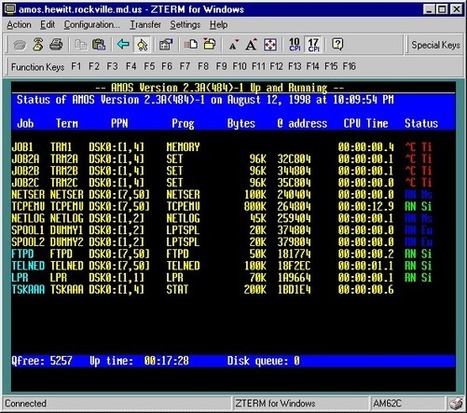
Task: Click the MEMORY program entry
Action: (183, 147)
